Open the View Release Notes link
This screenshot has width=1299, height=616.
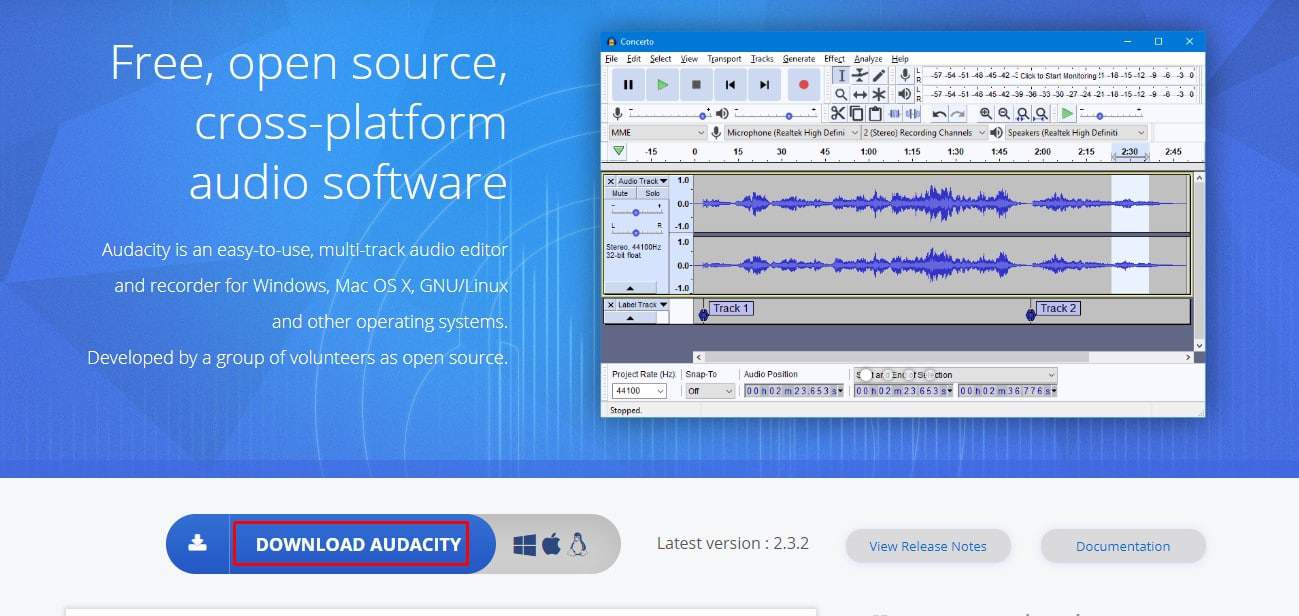[927, 546]
